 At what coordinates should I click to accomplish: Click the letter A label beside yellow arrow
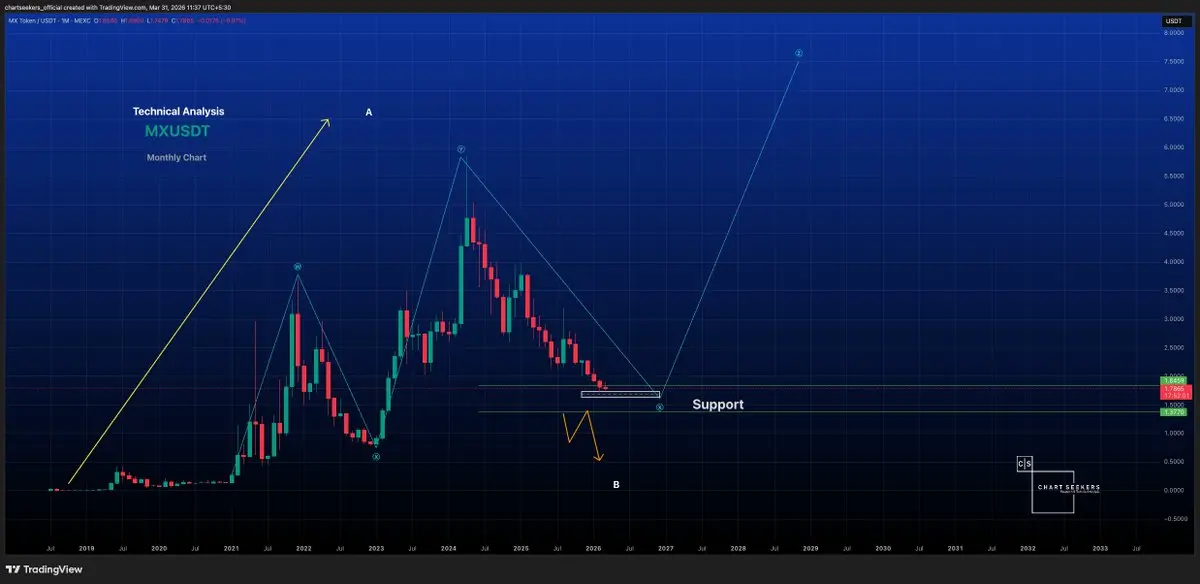(368, 113)
